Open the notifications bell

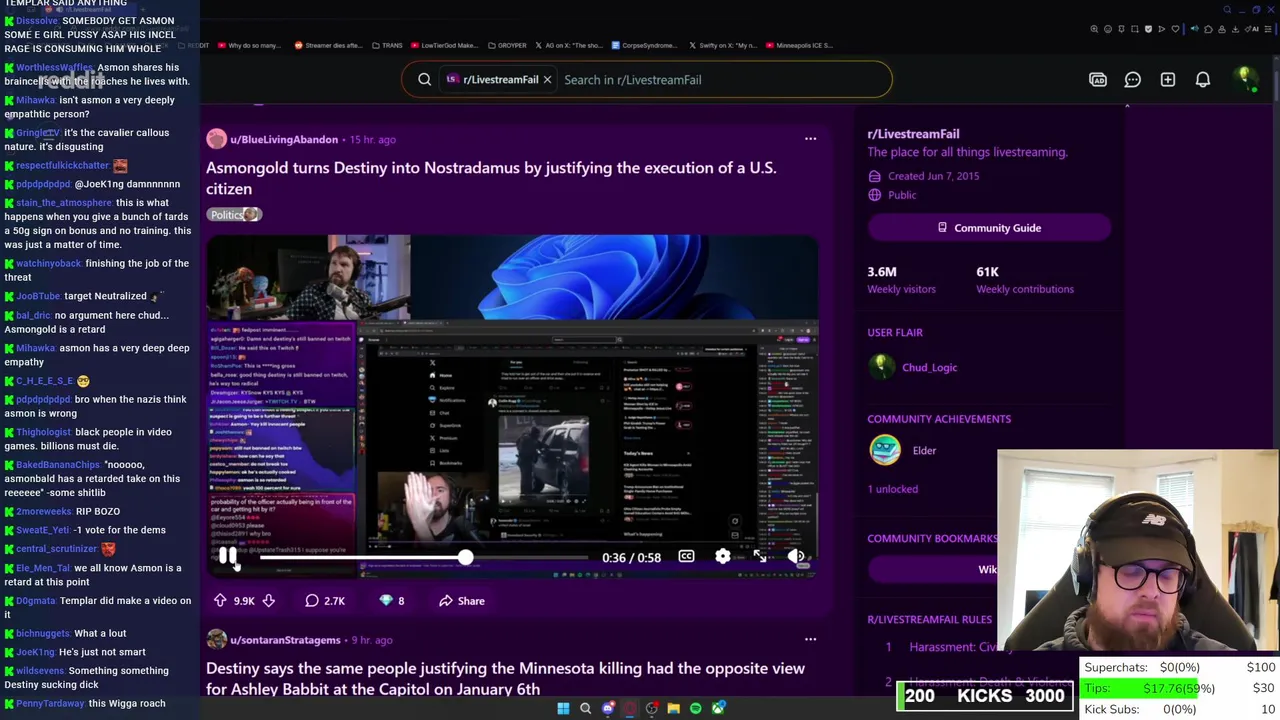(1203, 79)
